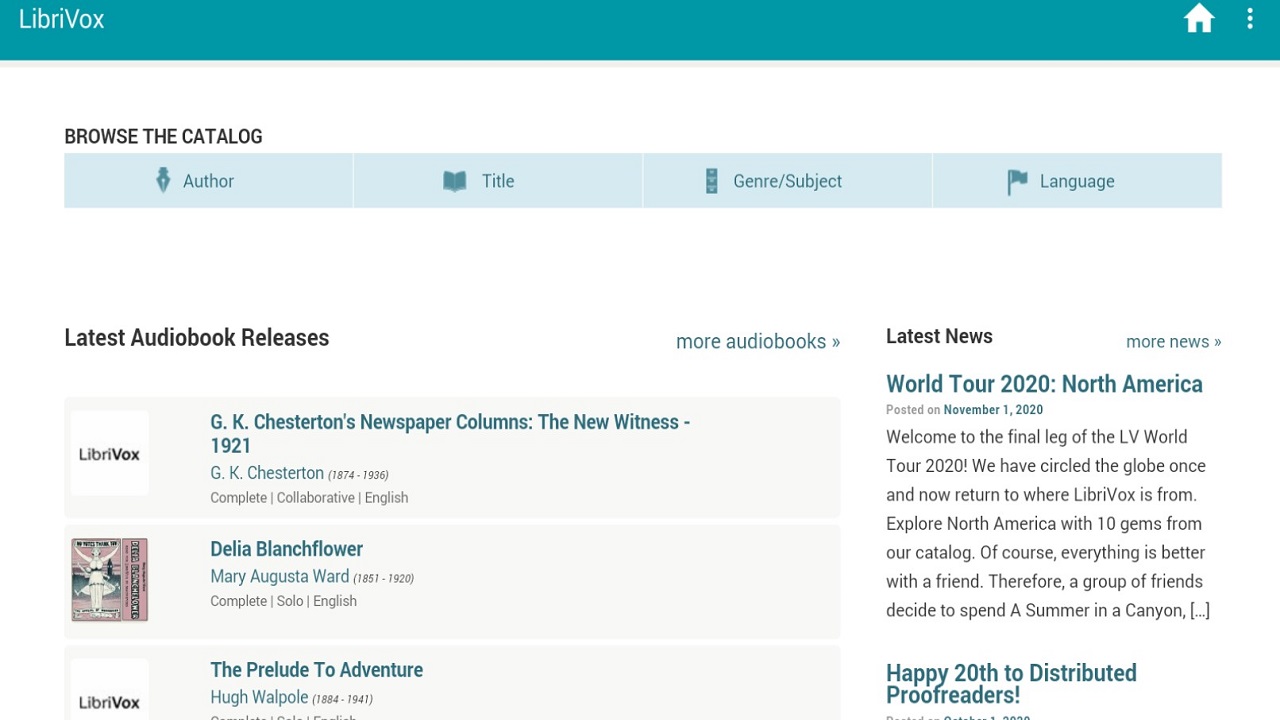
Task: View author Mary Augusta Ward
Action: coord(279,577)
